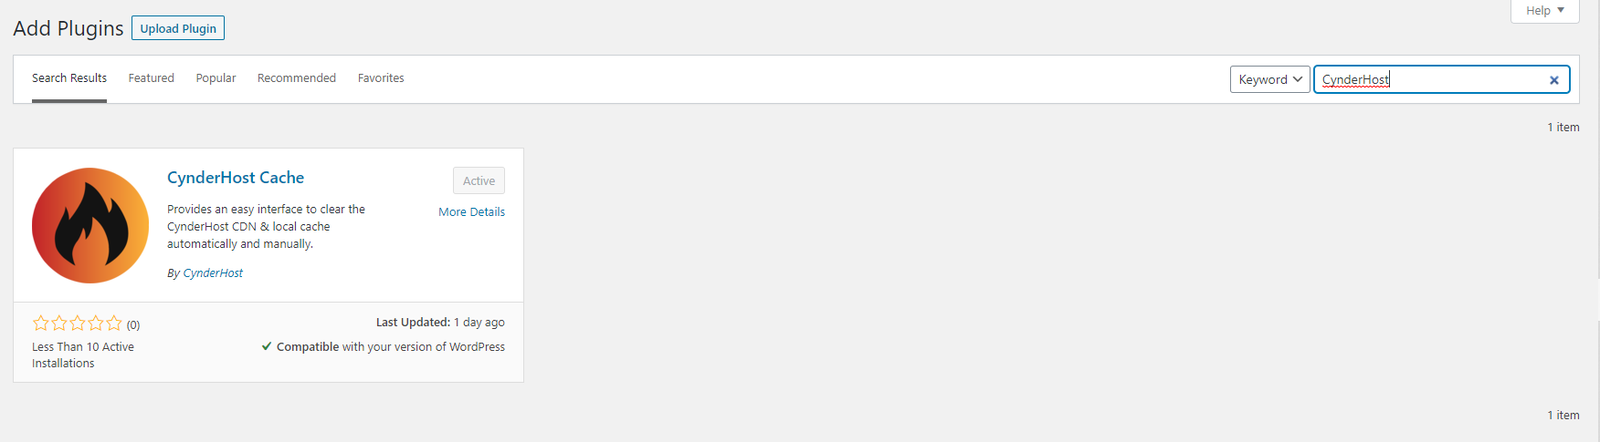Go to the Favorites tab
Viewport: 1600px width, 442px height.
381,78
